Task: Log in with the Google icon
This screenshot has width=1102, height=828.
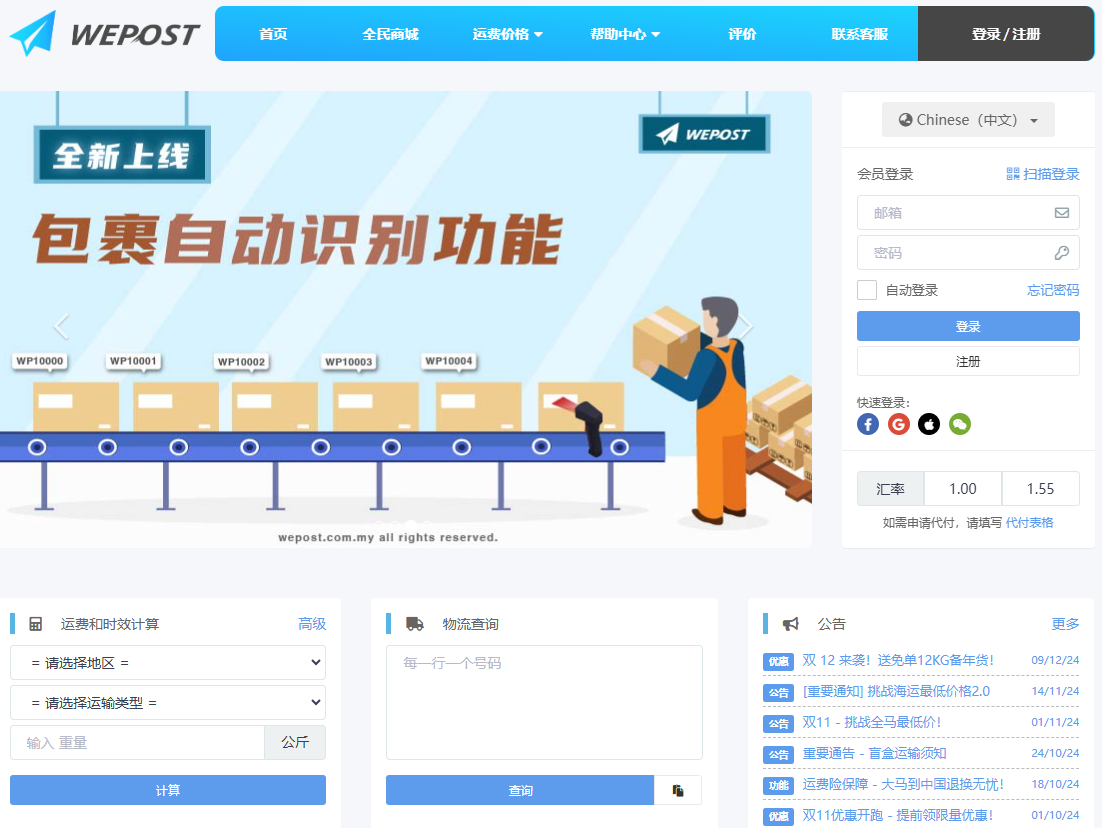Action: (899, 424)
